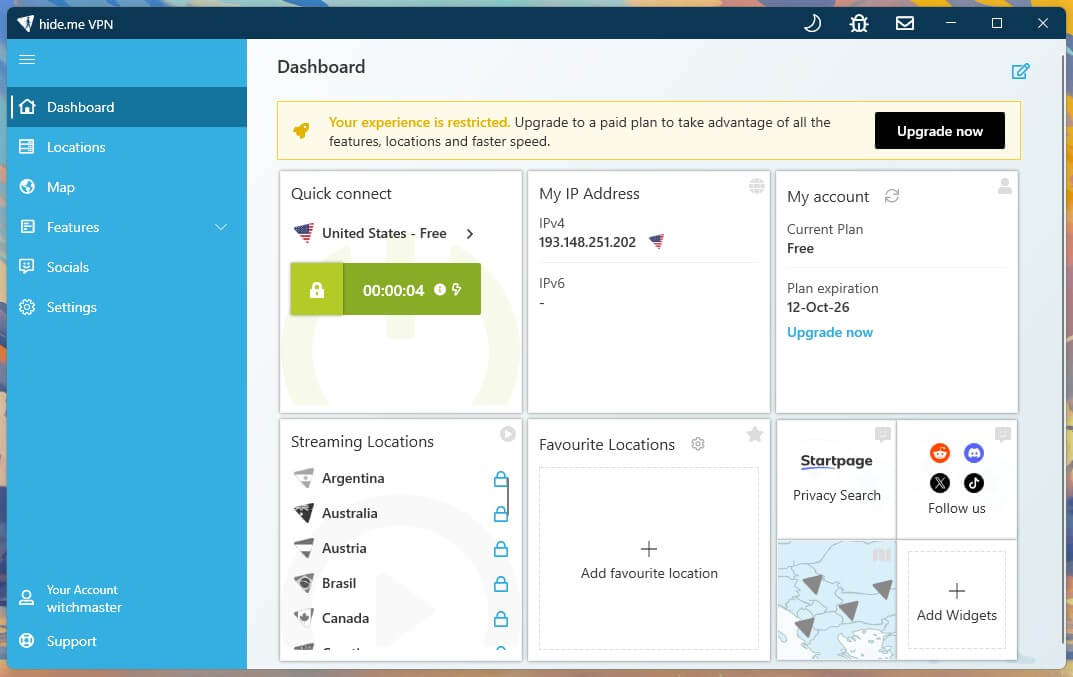This screenshot has height=677, width=1073.
Task: Click plan expiration date 12-Oct-26
Action: point(818,307)
